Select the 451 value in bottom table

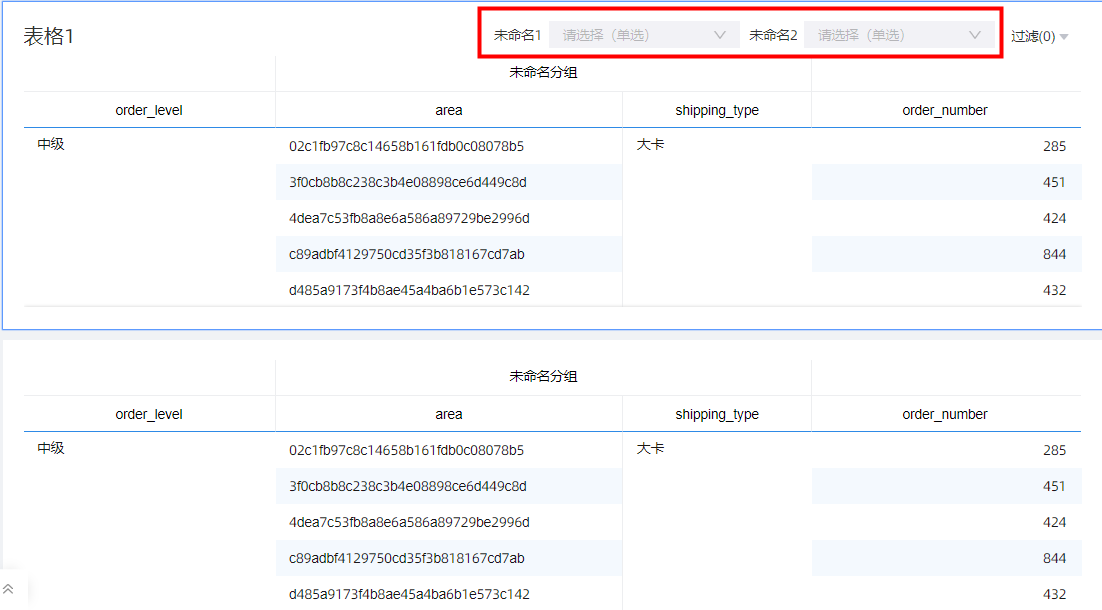pyautogui.click(x=1054, y=487)
